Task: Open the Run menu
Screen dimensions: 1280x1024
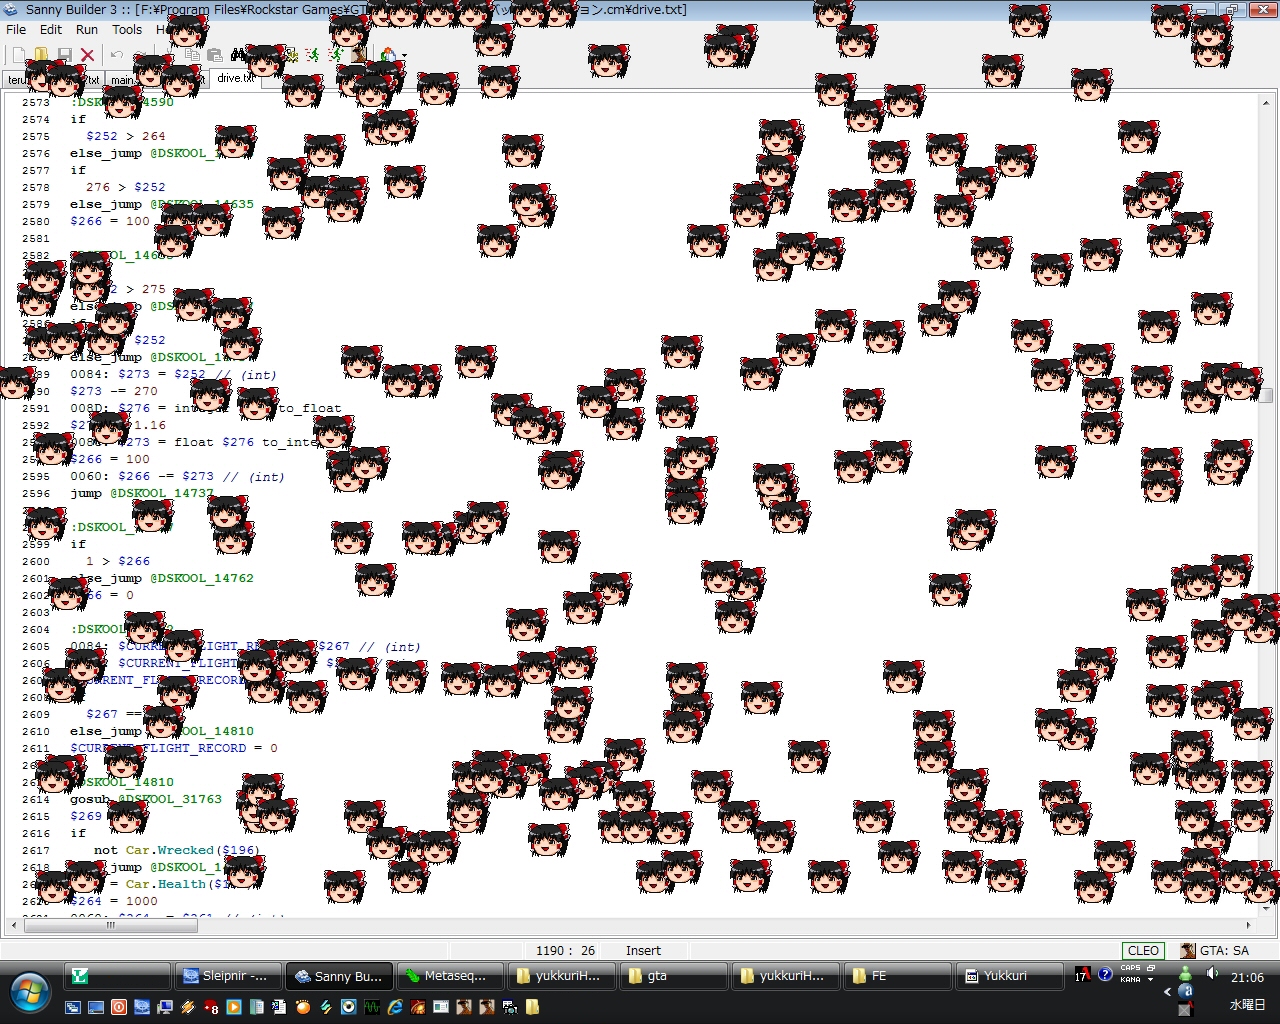Action: [87, 30]
